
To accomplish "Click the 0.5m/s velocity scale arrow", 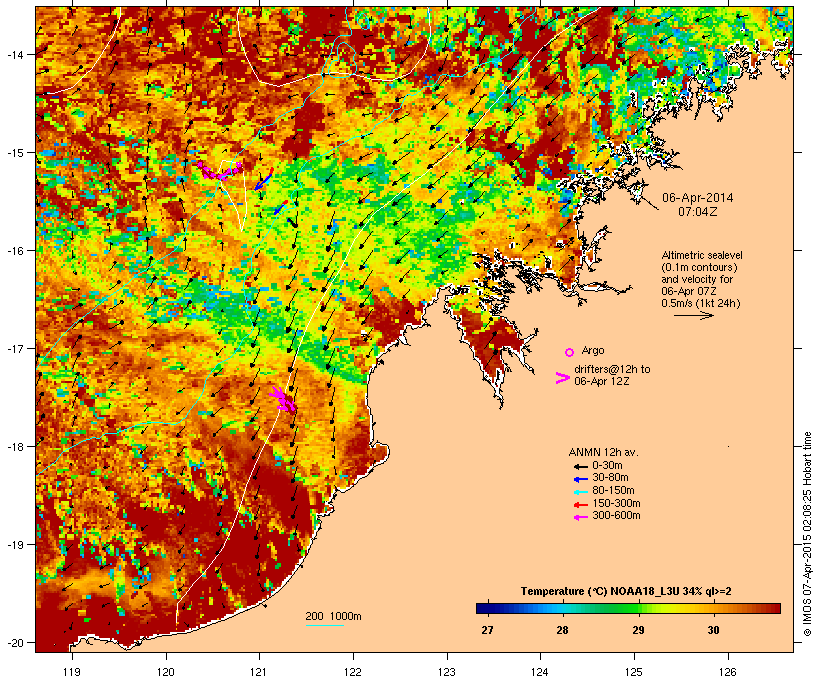I will [694, 315].
